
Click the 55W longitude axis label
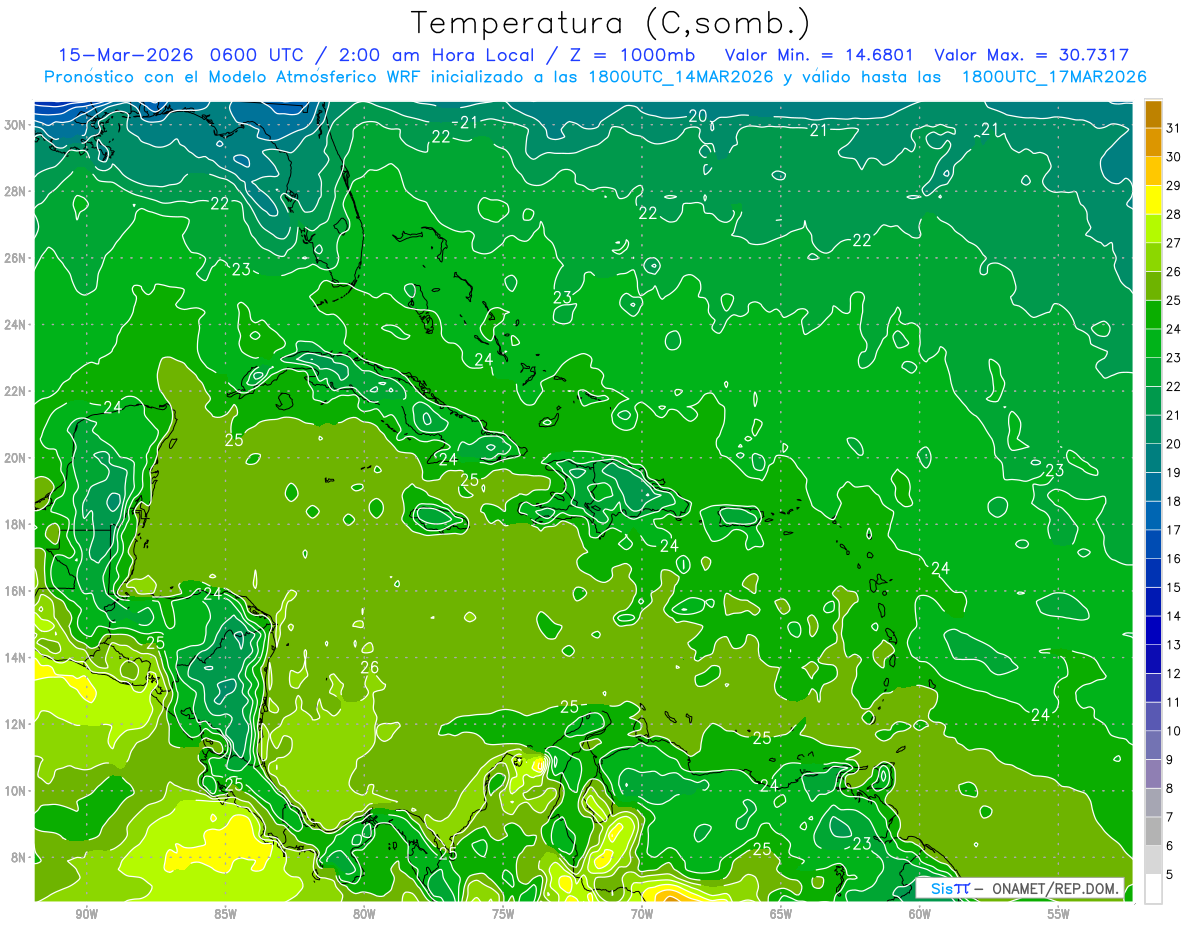coord(1058,914)
